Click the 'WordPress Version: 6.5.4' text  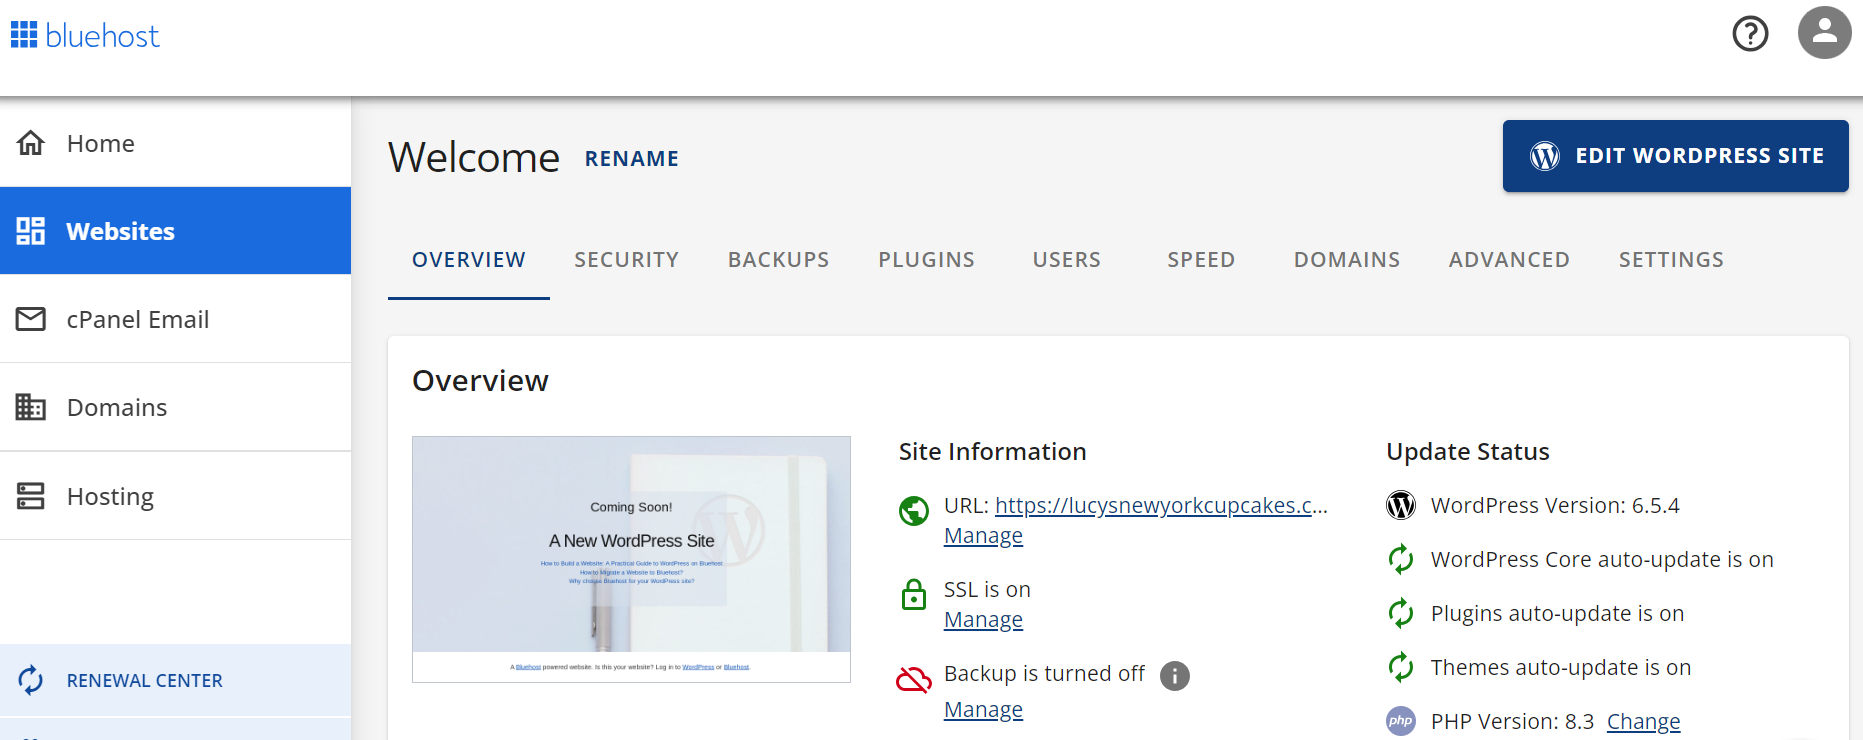point(1555,506)
